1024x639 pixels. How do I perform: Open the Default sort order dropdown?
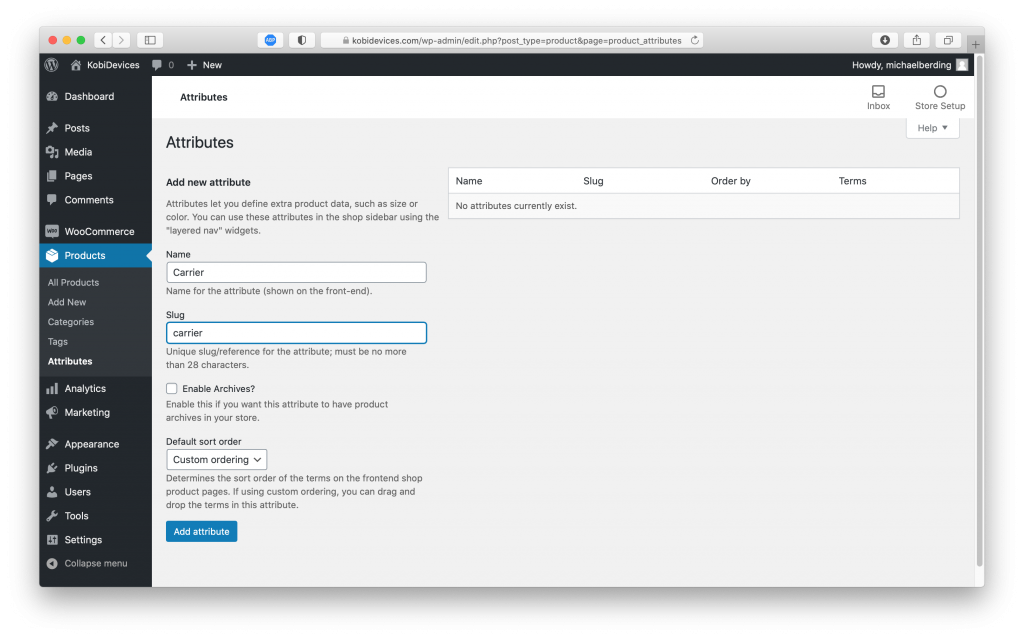click(x=217, y=460)
